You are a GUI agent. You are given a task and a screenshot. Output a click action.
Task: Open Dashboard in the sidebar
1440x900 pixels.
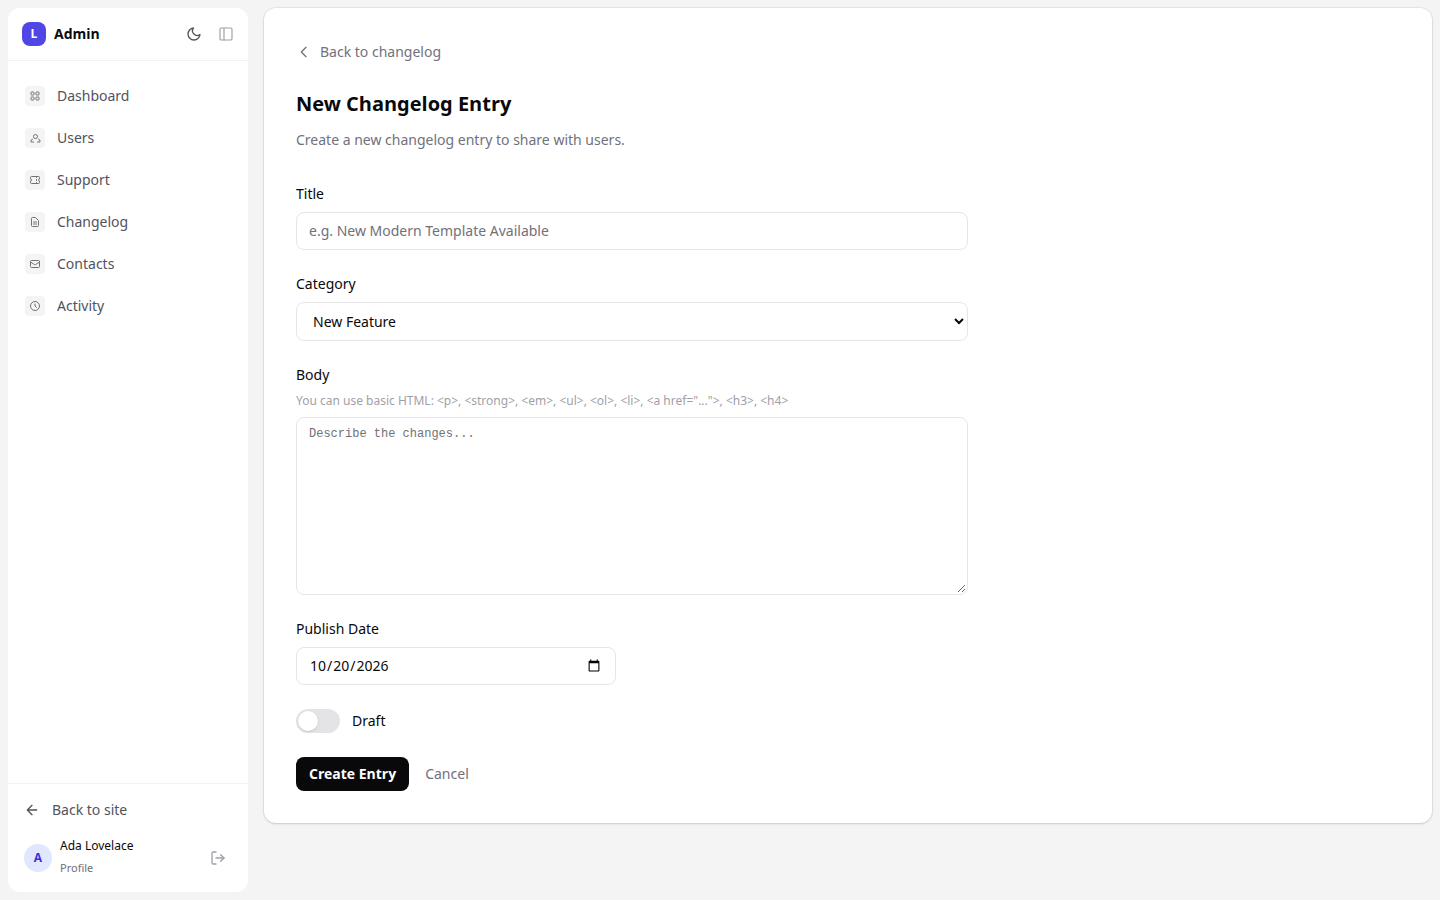point(128,96)
